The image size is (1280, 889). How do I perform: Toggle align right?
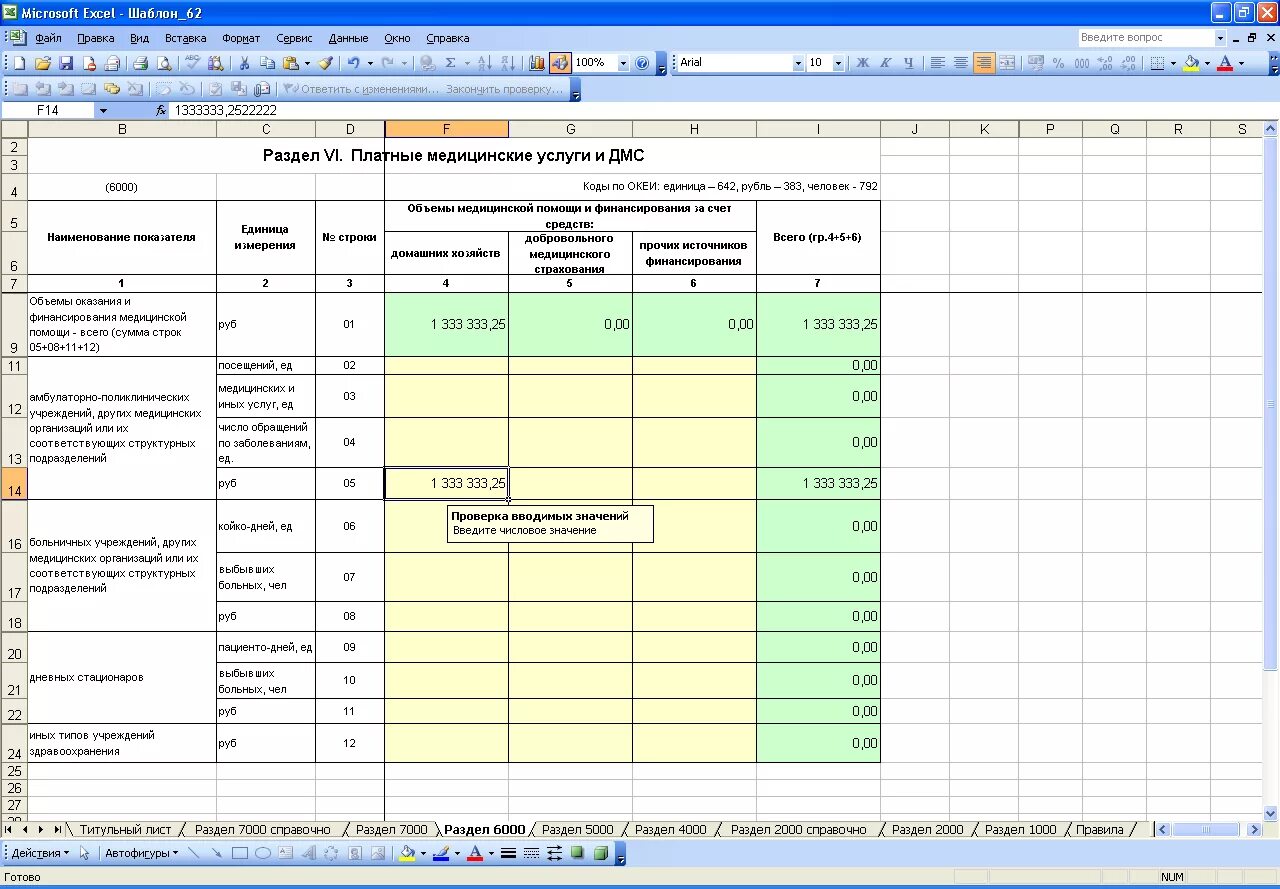[984, 63]
